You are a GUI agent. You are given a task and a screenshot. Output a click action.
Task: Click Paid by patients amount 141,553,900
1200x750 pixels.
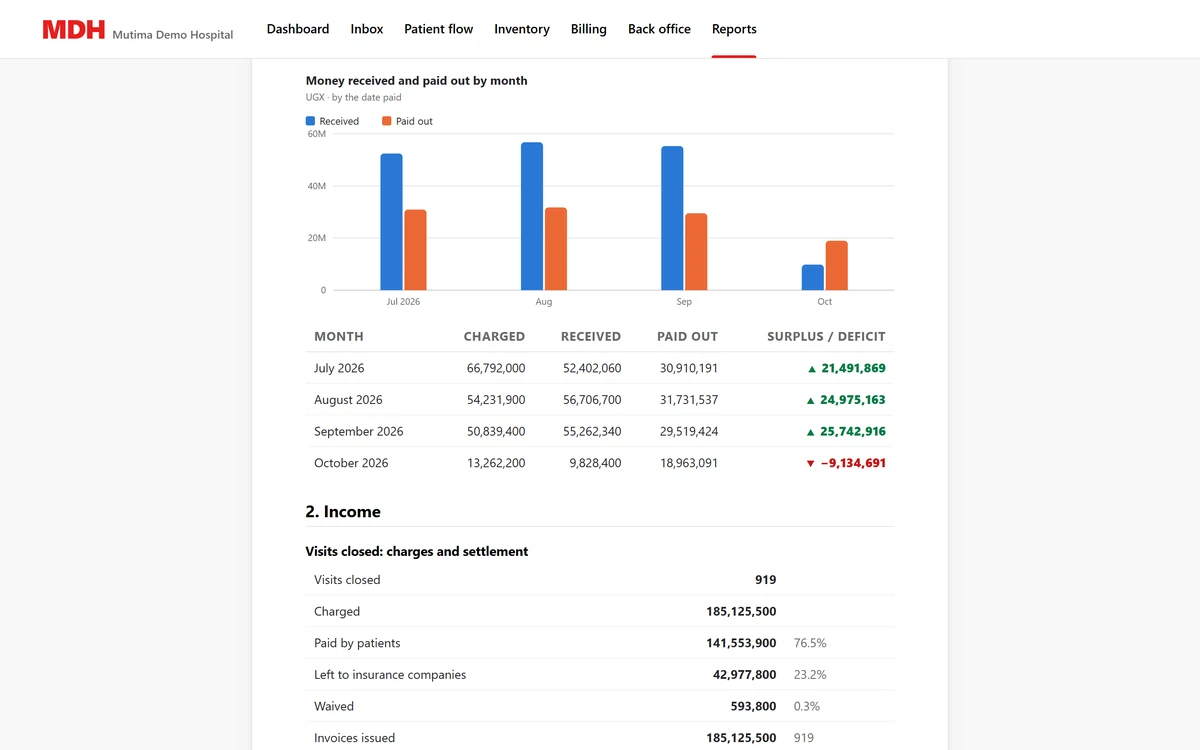click(x=741, y=643)
